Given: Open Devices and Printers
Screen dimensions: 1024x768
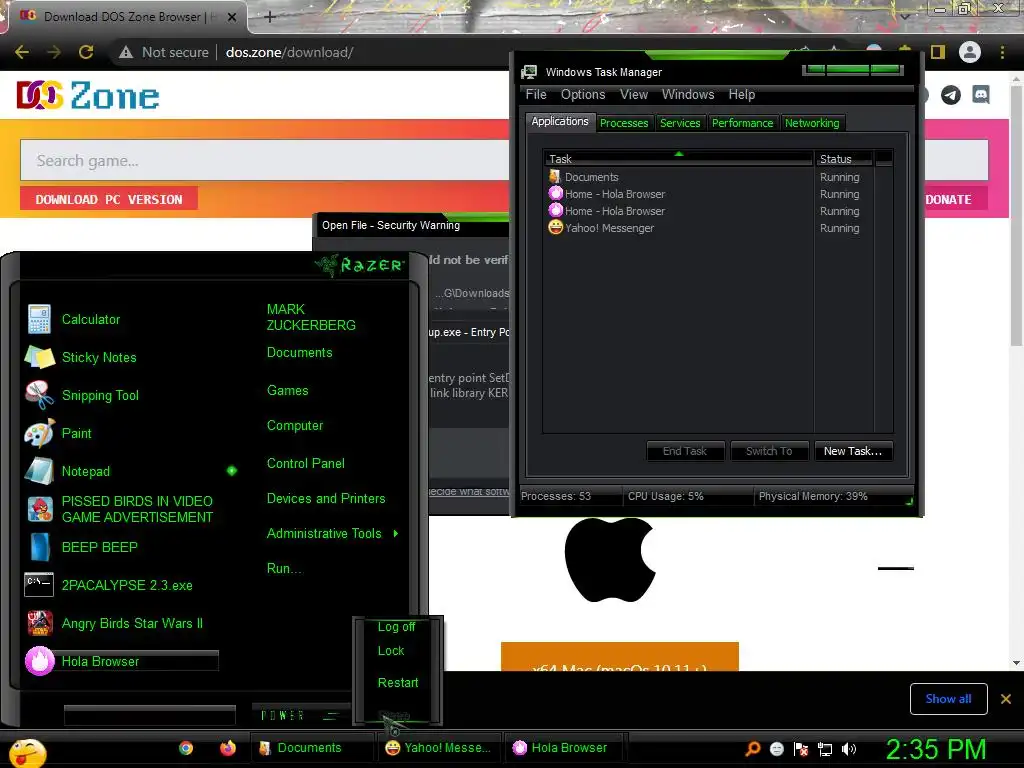Looking at the screenshot, I should 326,499.
